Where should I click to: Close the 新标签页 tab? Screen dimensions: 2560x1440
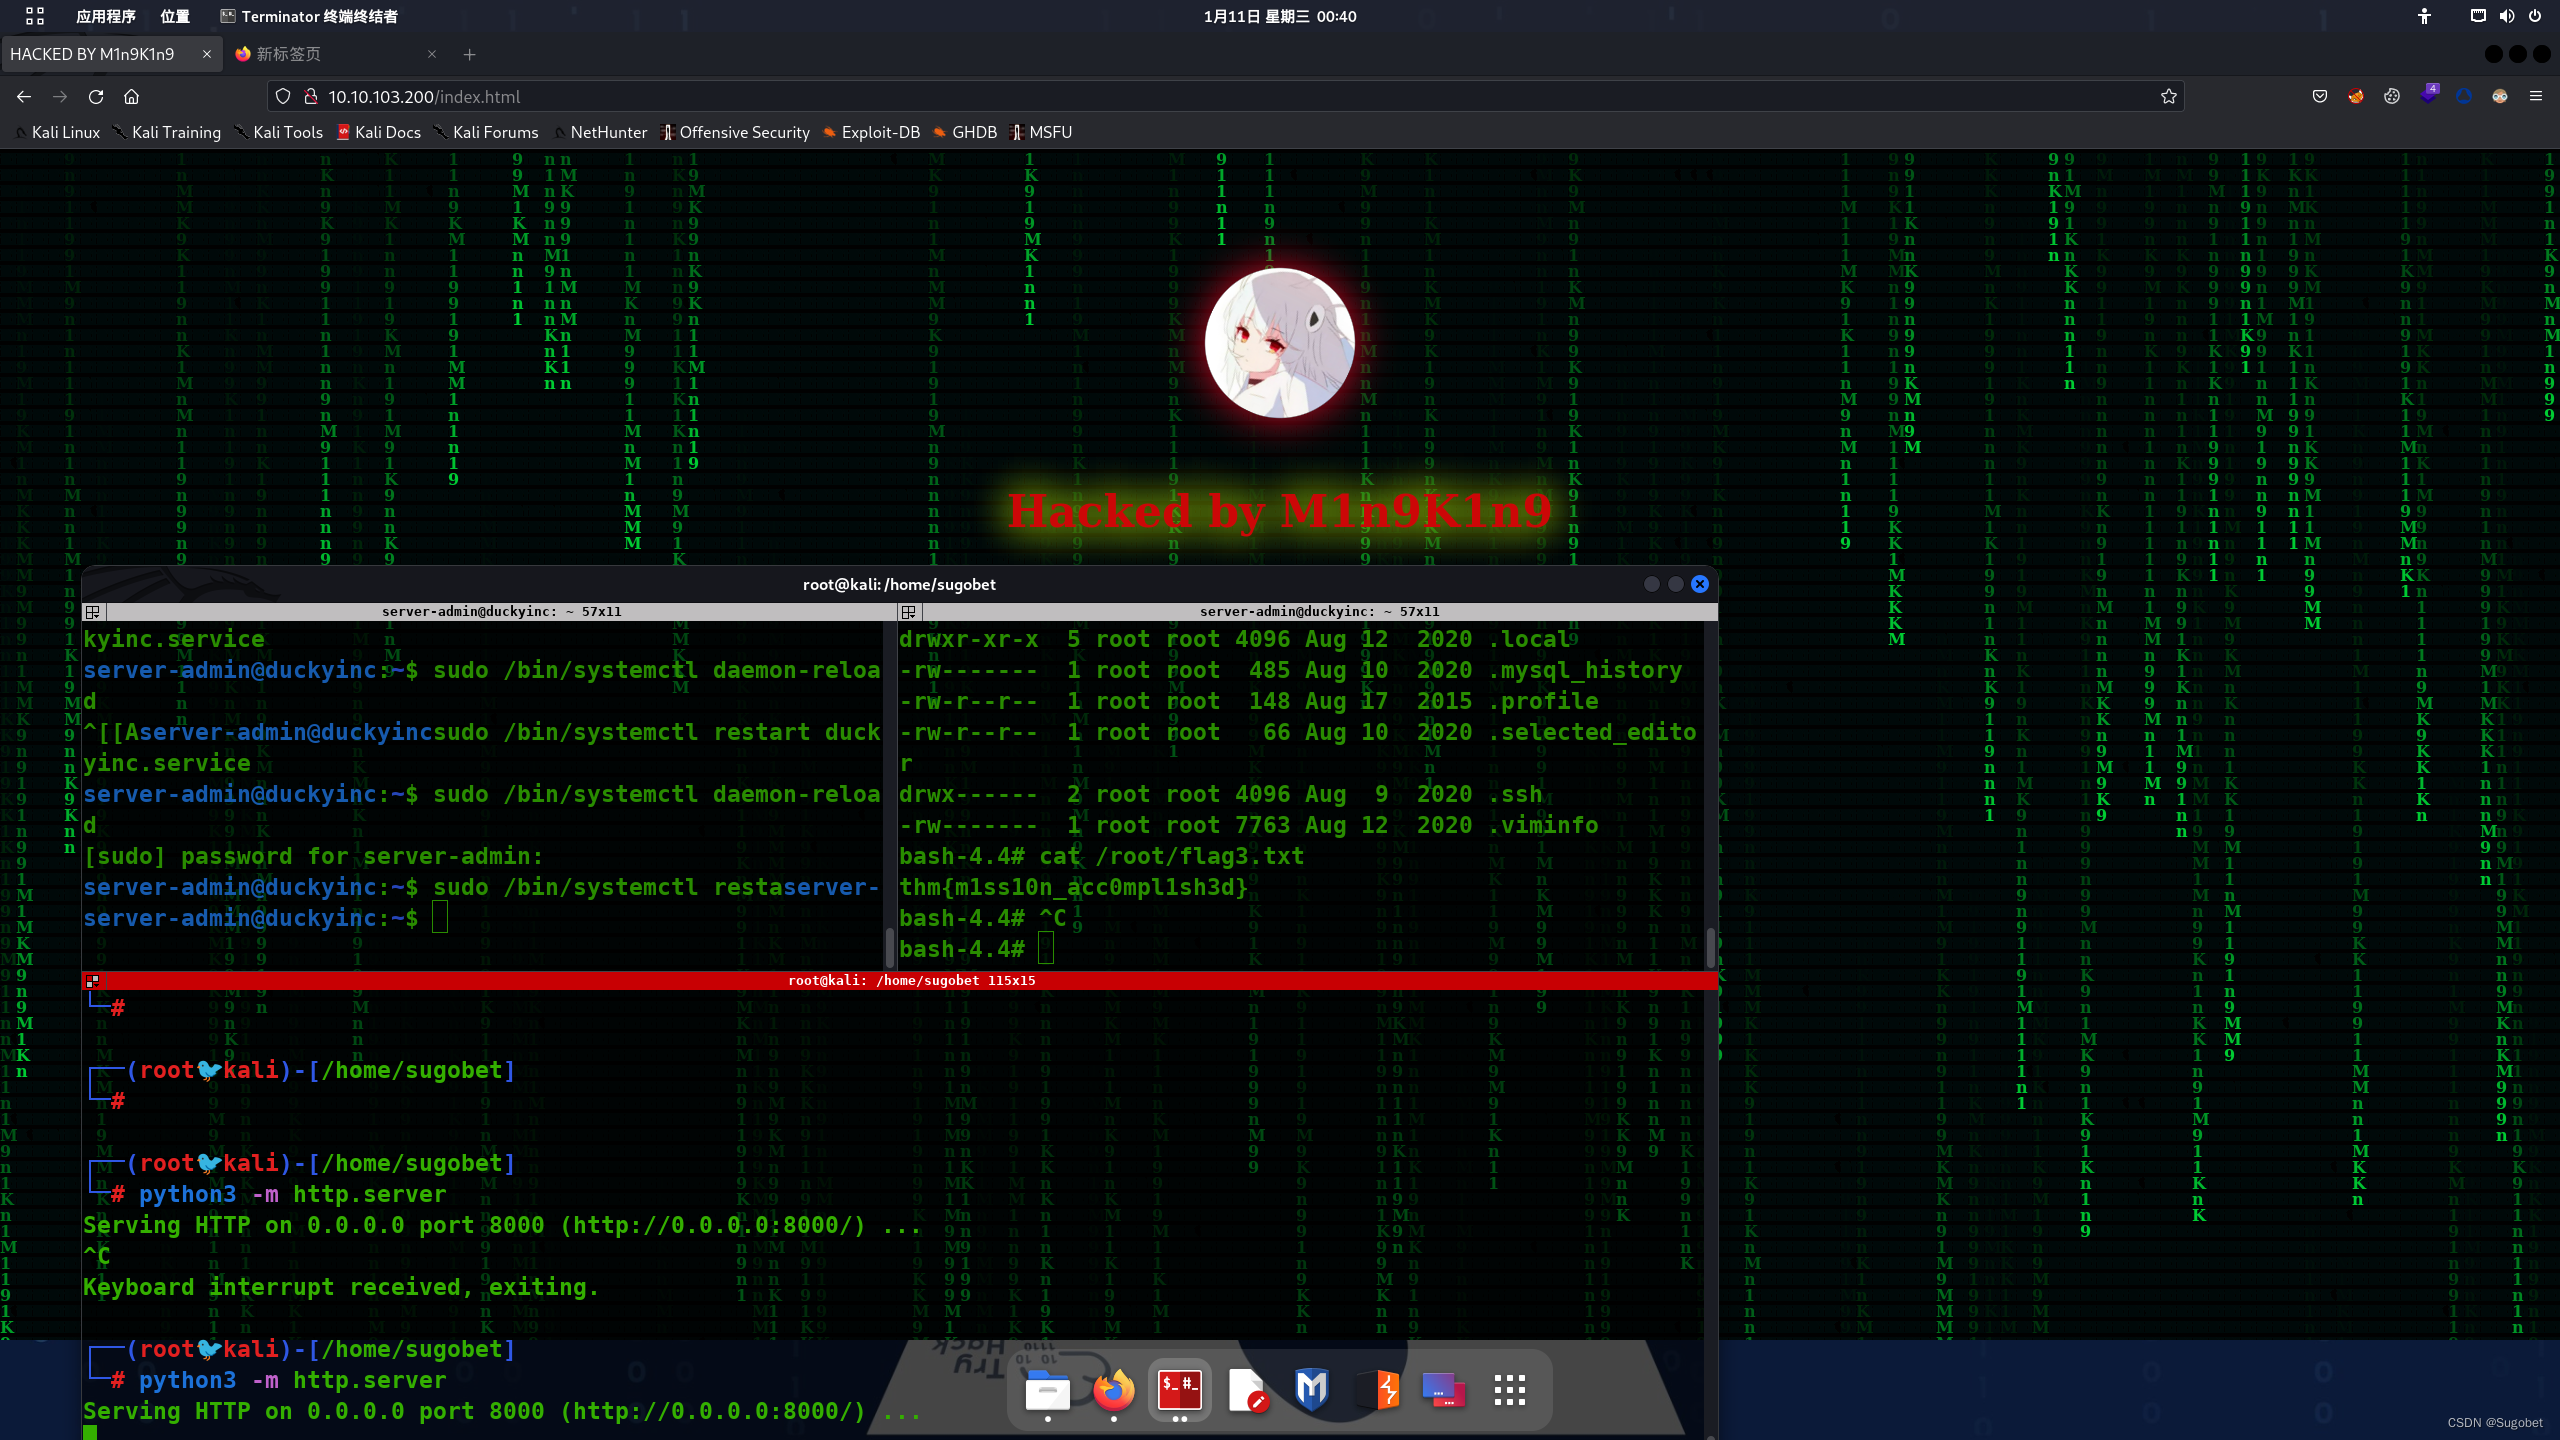(x=432, y=54)
